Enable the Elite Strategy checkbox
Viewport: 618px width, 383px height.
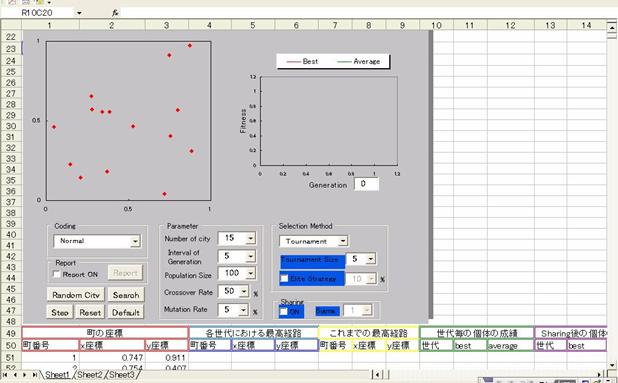tap(284, 279)
